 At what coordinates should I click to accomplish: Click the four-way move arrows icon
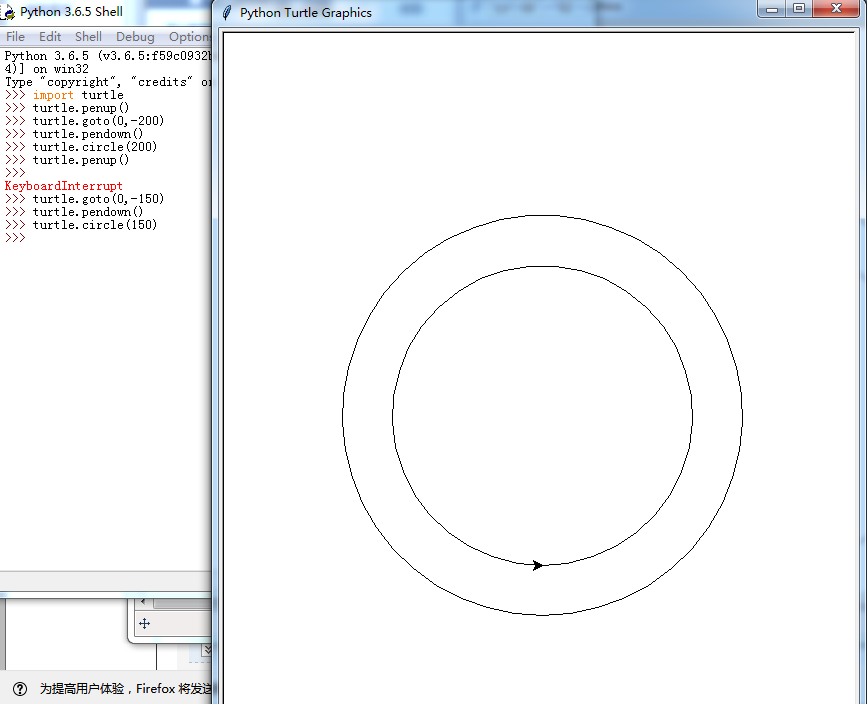point(144,623)
